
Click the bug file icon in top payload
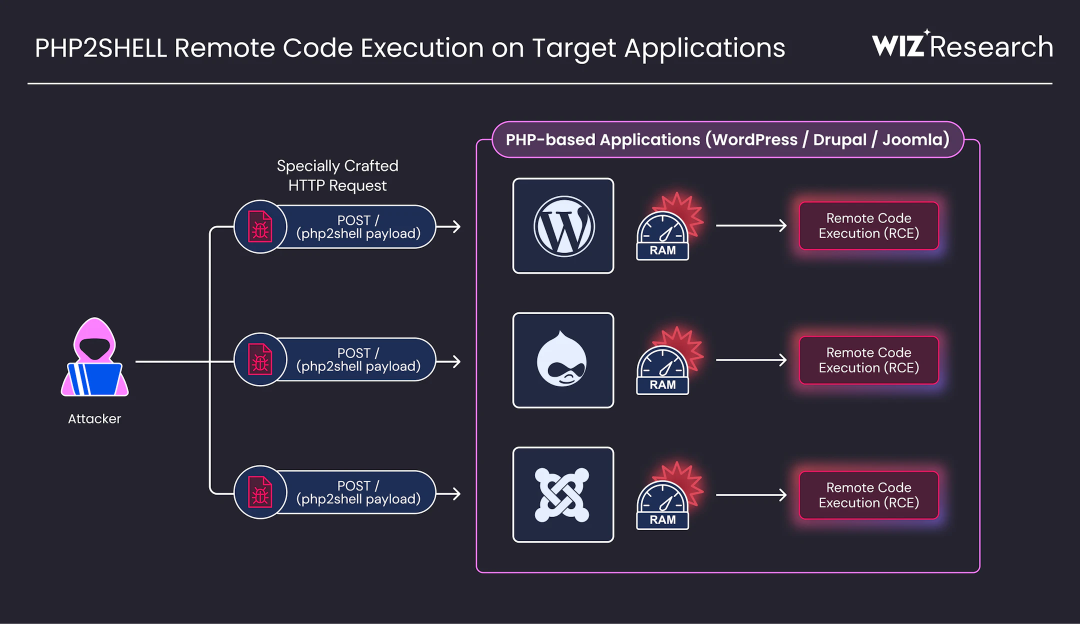pyautogui.click(x=260, y=227)
